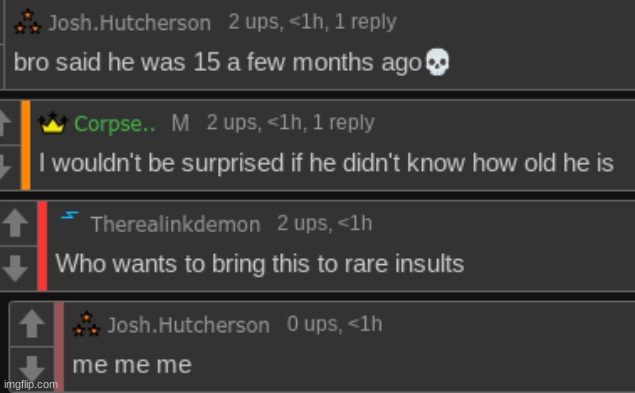Click the blue lightning icon beside Therealinkdemon
The height and width of the screenshot is (393, 635).
70,215
